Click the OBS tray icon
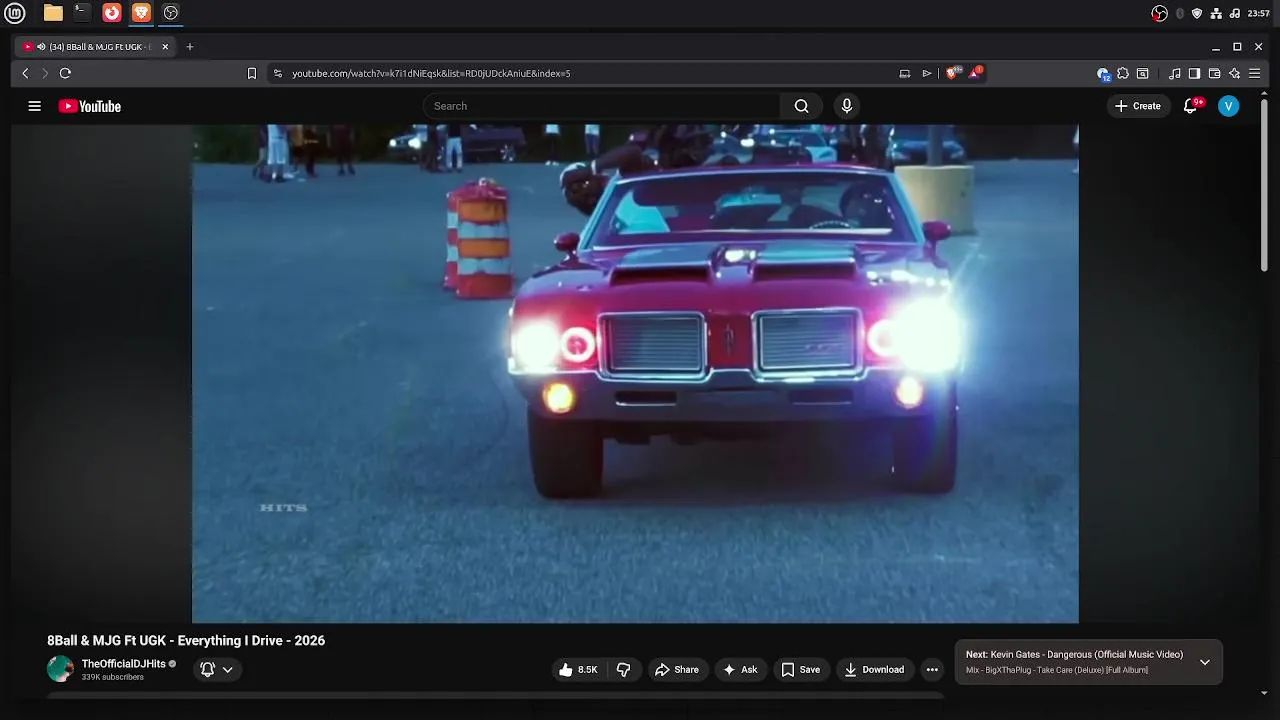This screenshot has width=1280, height=720. [x=1160, y=13]
